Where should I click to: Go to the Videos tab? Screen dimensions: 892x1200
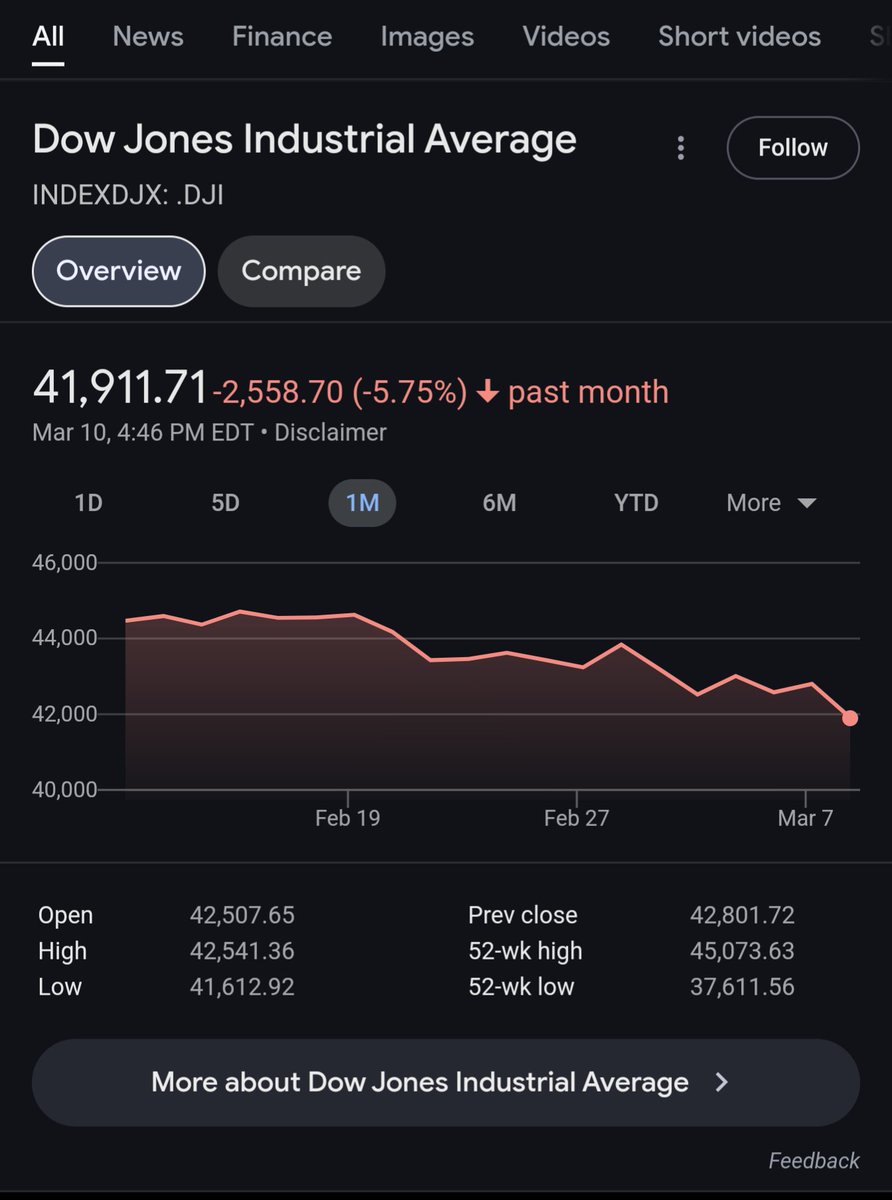click(566, 37)
